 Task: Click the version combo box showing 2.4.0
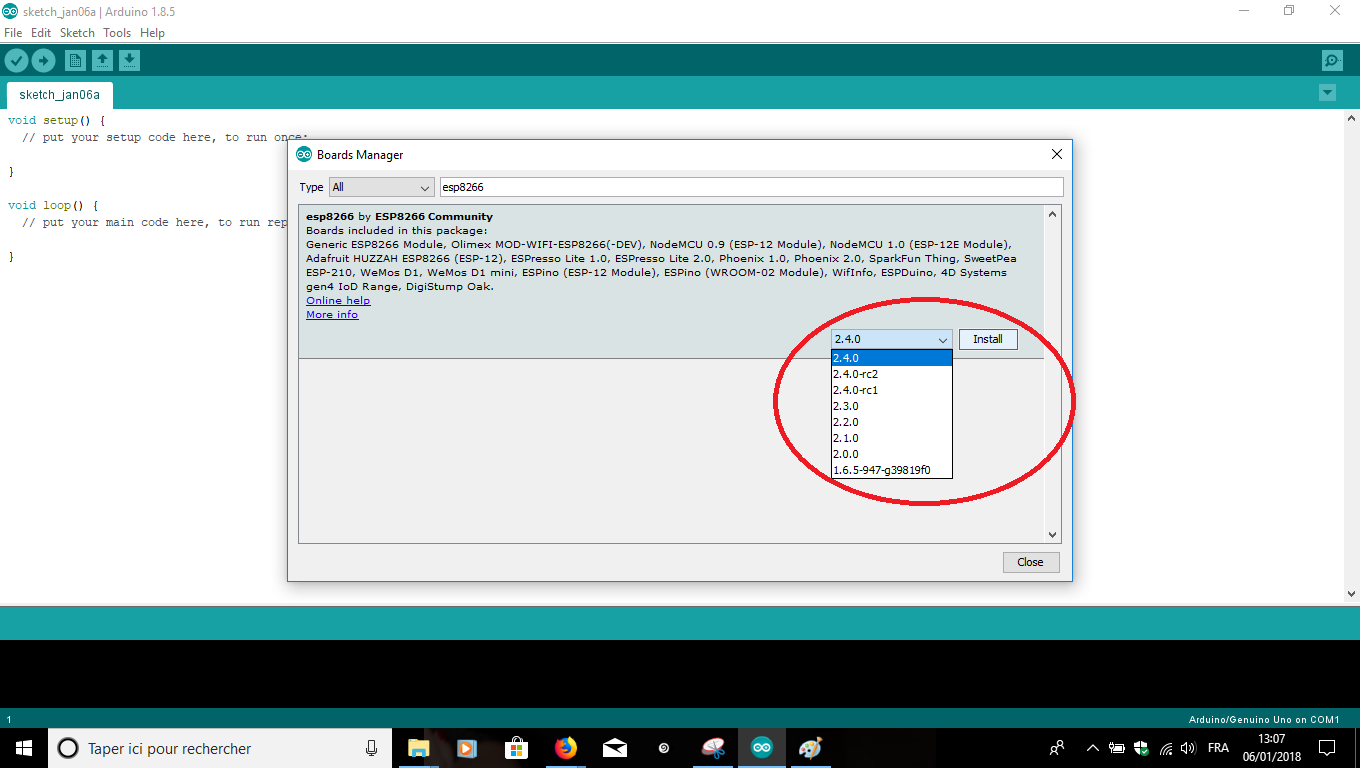(x=891, y=339)
